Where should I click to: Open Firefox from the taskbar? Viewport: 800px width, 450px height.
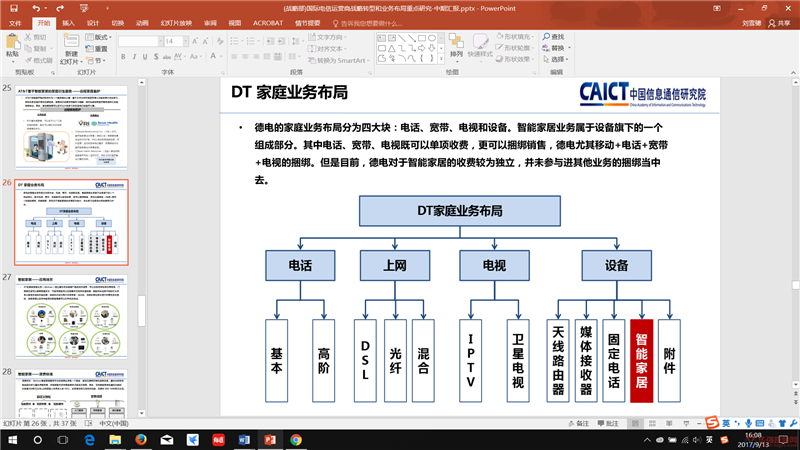[x=141, y=440]
